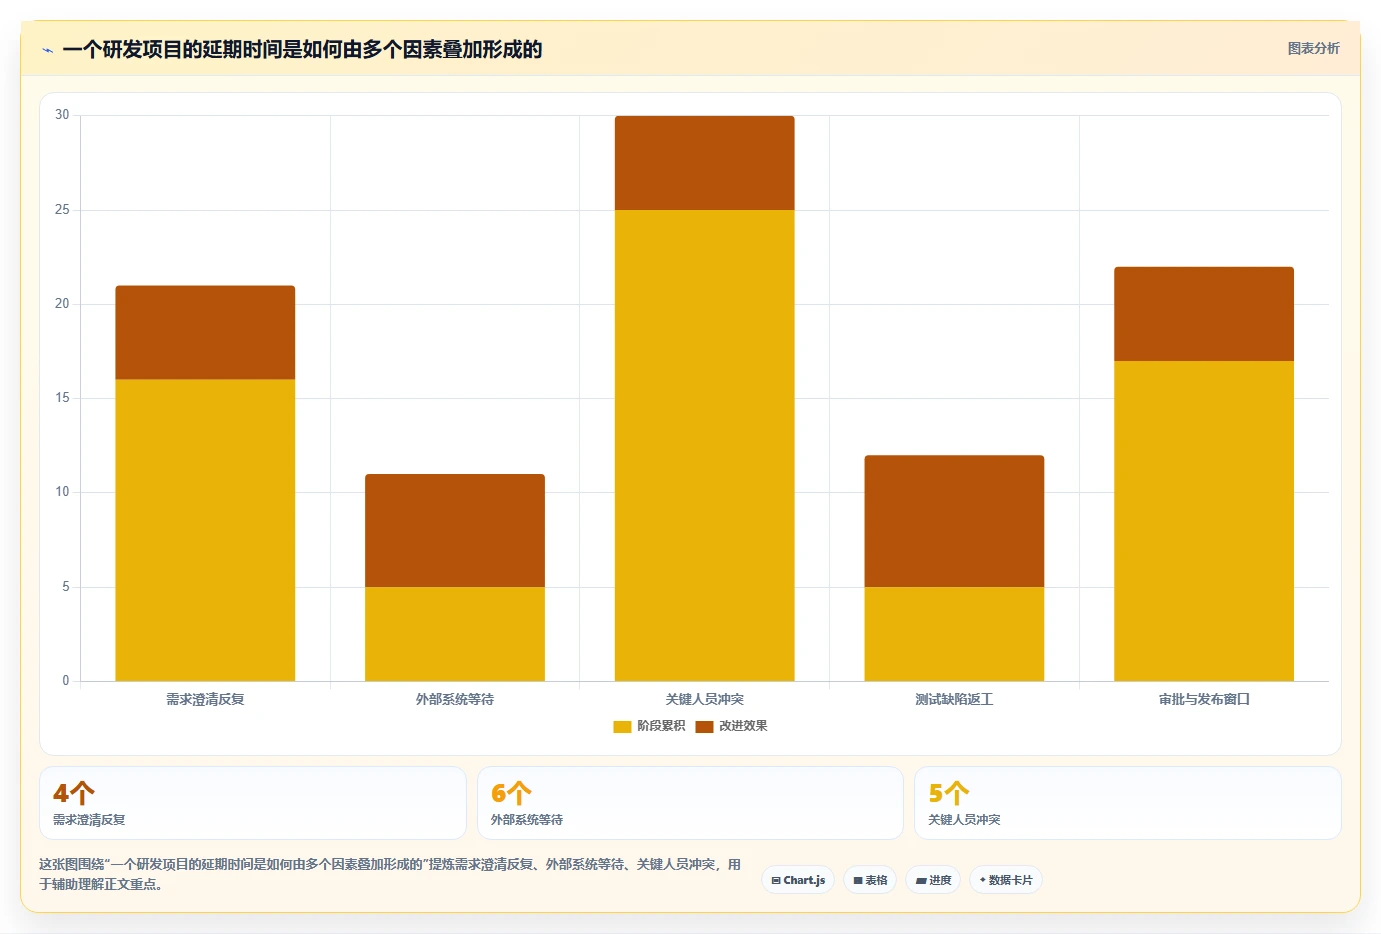Click yellow bar segment for 审批与发布窗口
This screenshot has height=934, width=1381.
1204,521
